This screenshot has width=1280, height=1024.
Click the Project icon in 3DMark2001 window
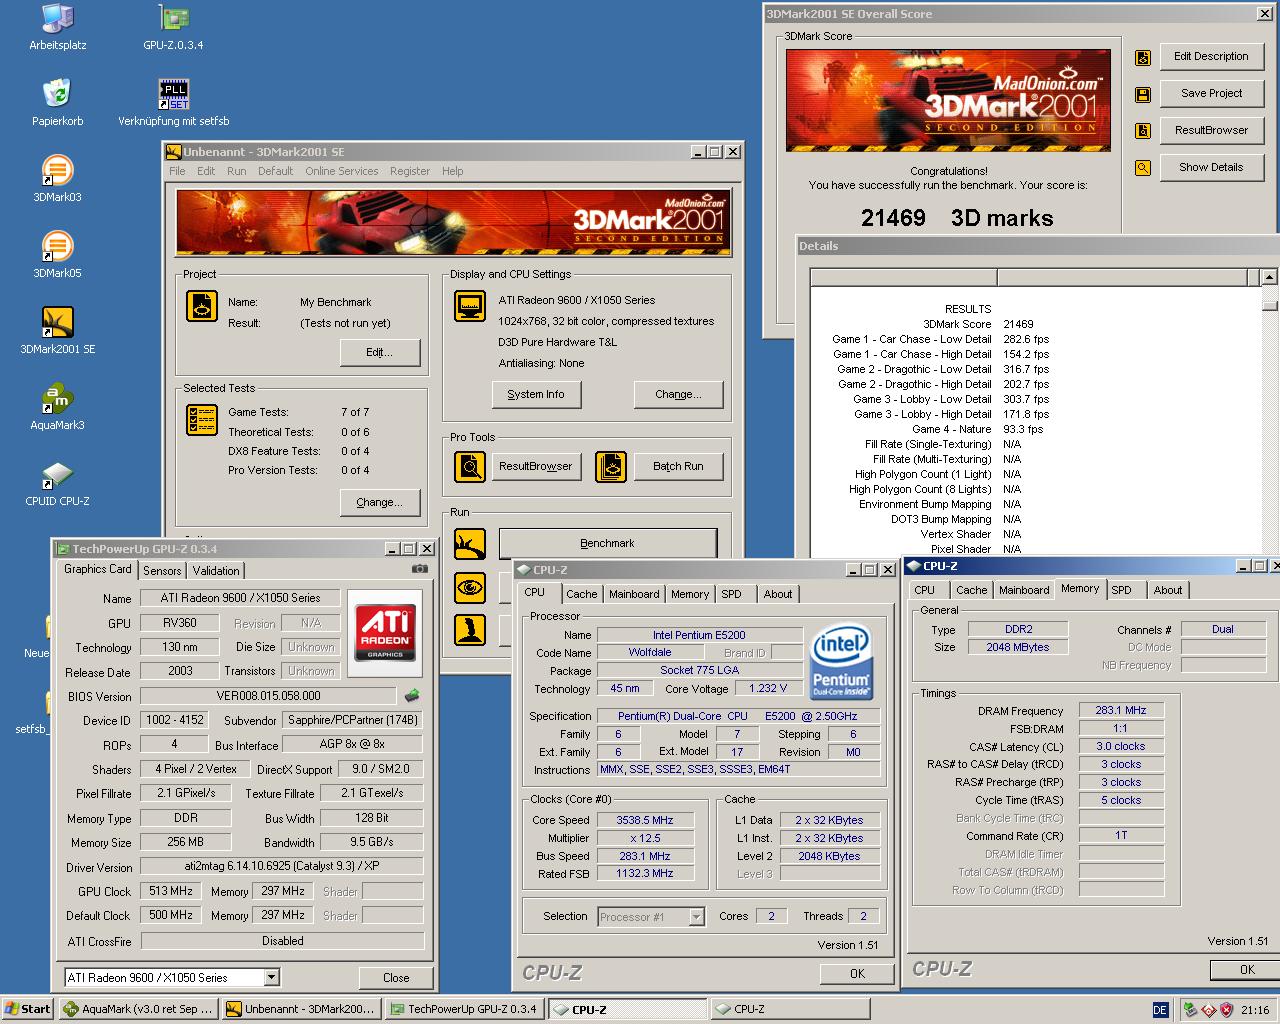click(202, 306)
